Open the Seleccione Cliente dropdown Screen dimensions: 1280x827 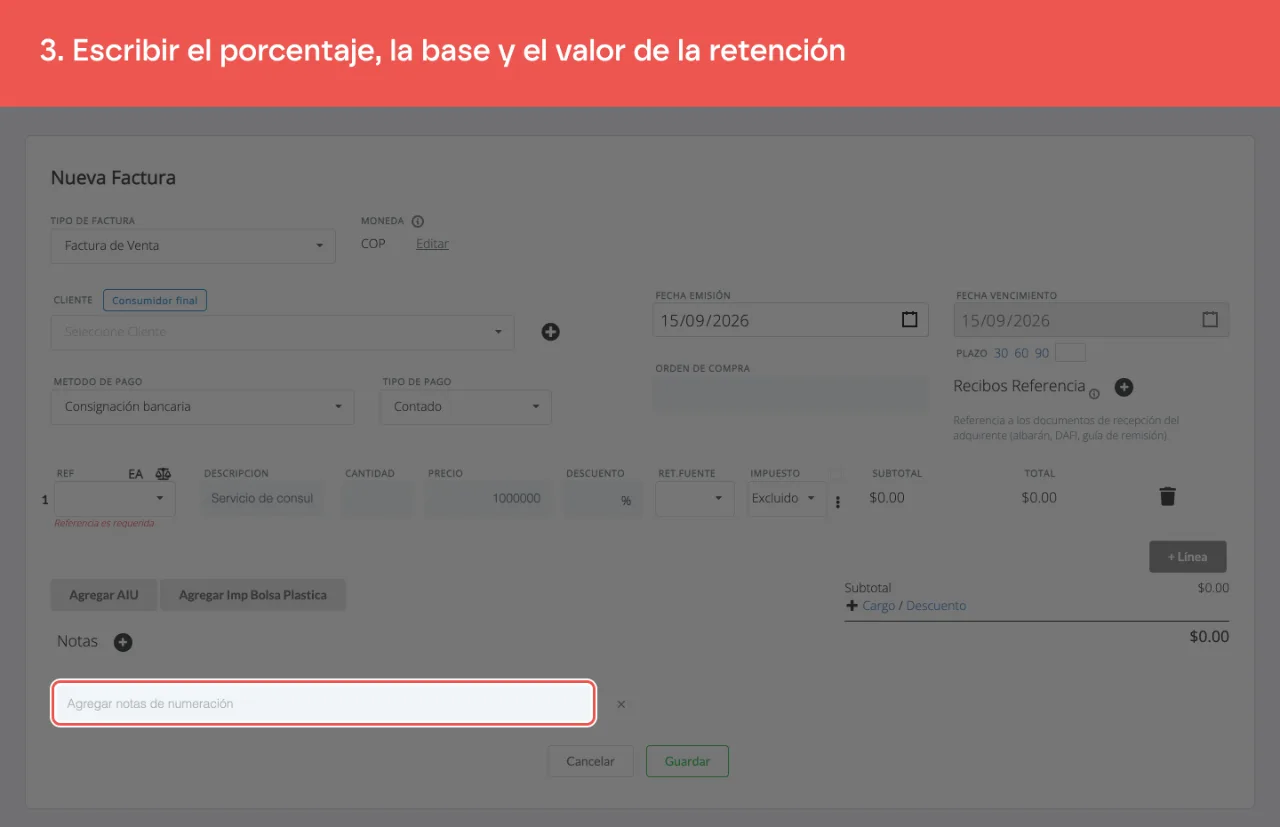point(282,332)
